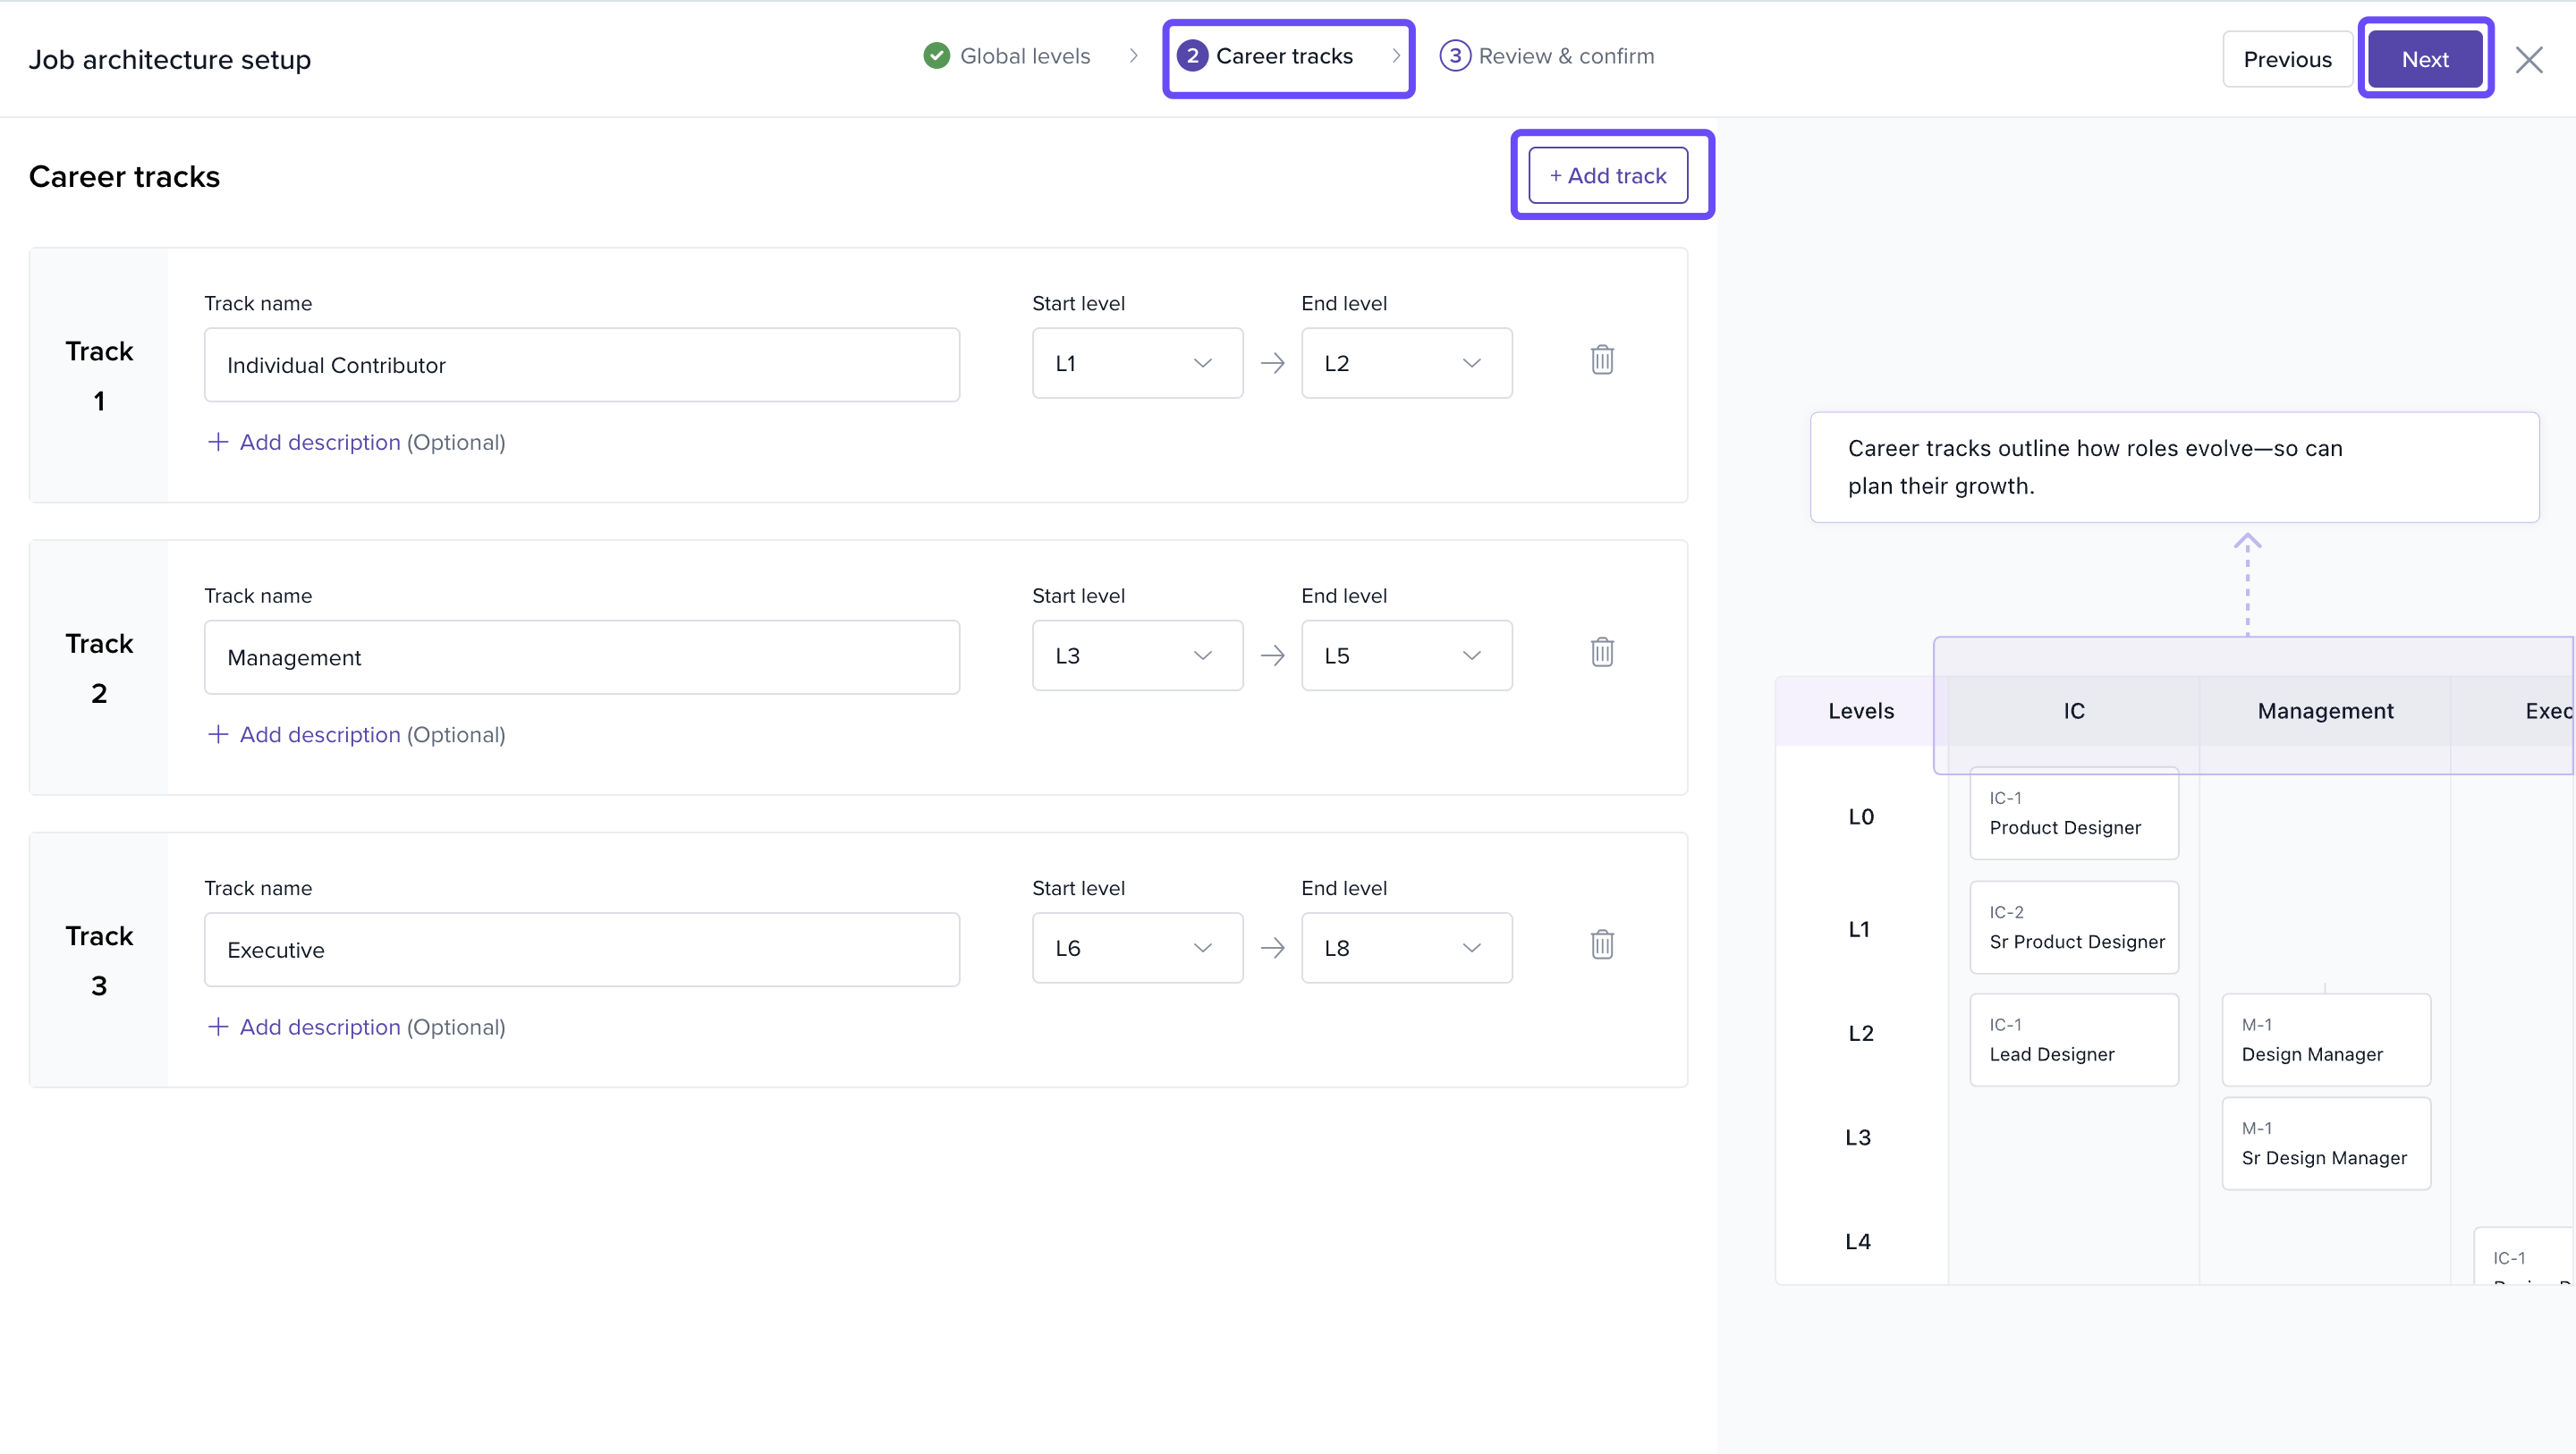Close the job architecture setup wizard
Screen dimensions: 2576x1454
[2529, 60]
